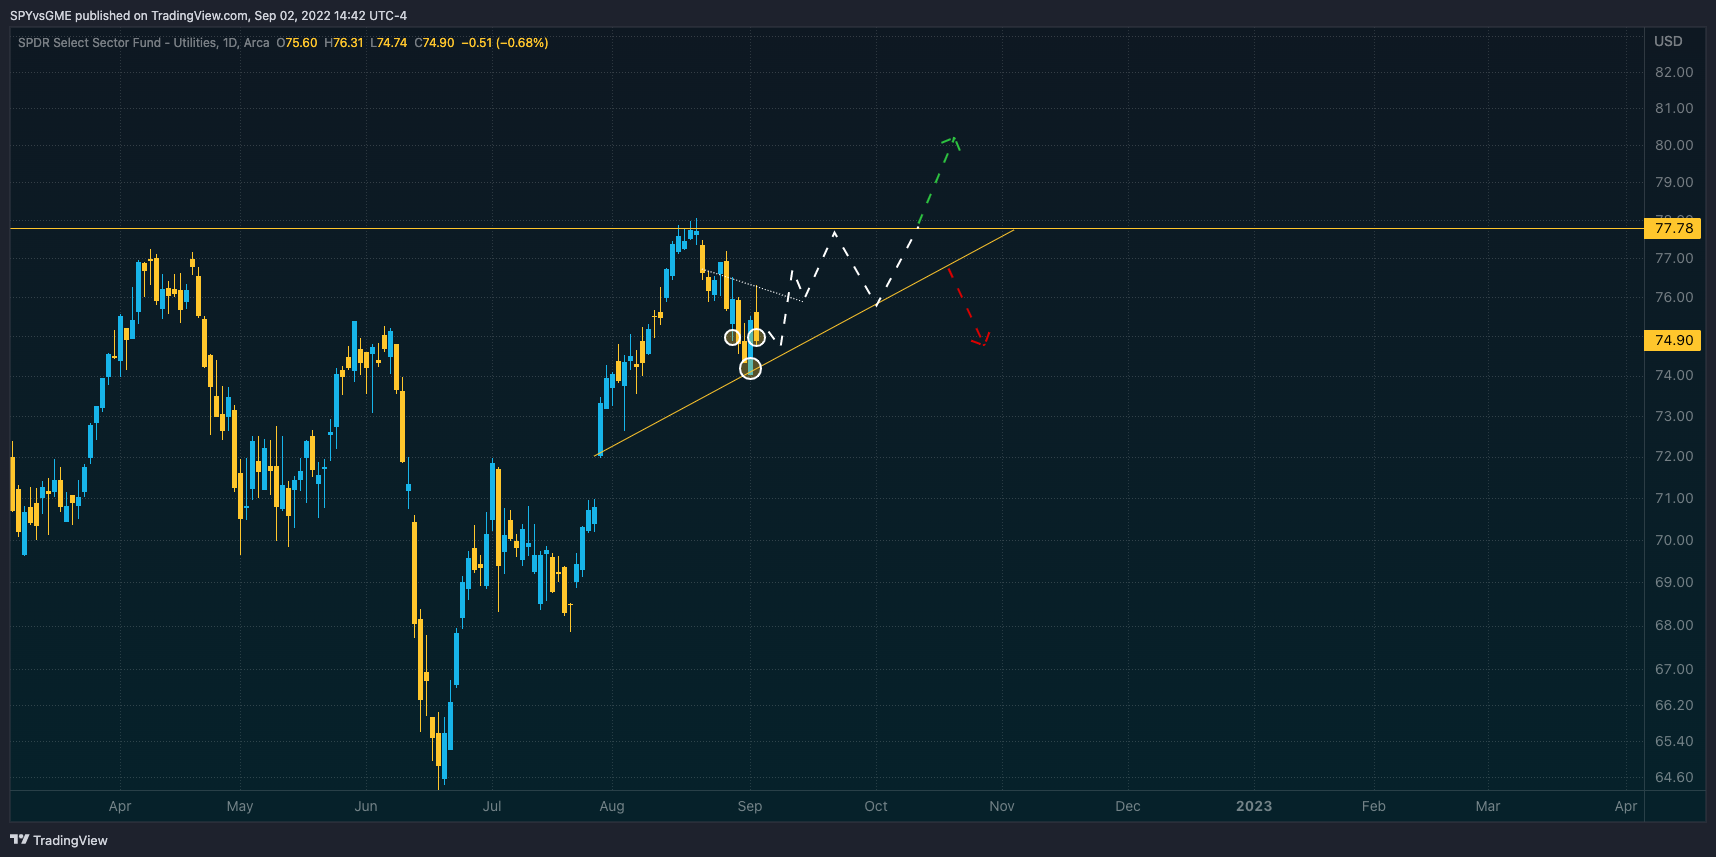The height and width of the screenshot is (857, 1716).
Task: Click the 2023 label on time axis
Action: pyautogui.click(x=1254, y=806)
